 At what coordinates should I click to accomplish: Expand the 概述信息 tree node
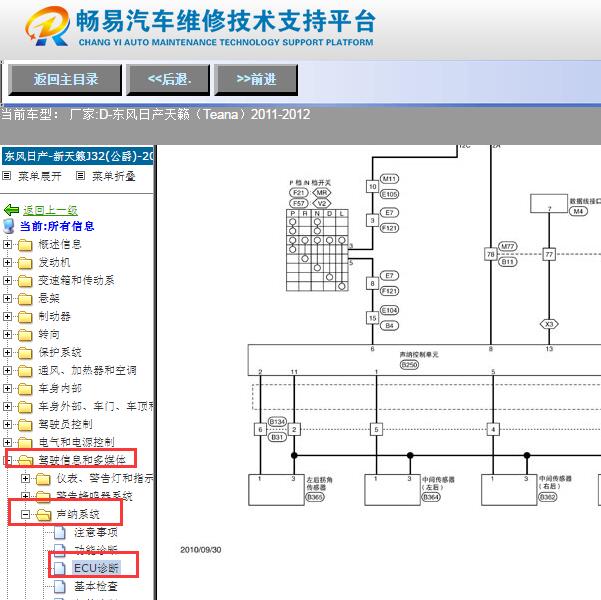click(x=7, y=244)
